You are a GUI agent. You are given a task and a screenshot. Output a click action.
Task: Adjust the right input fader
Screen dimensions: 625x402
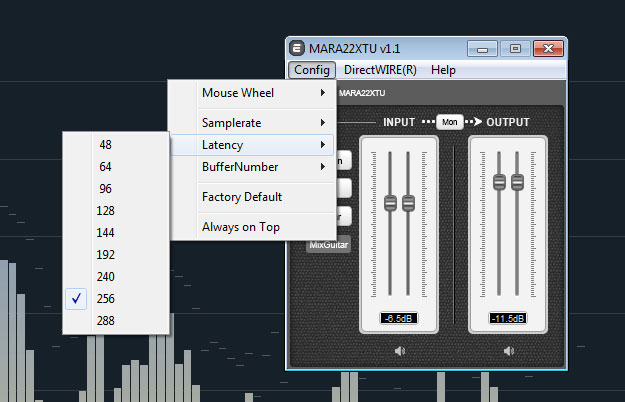(x=408, y=203)
